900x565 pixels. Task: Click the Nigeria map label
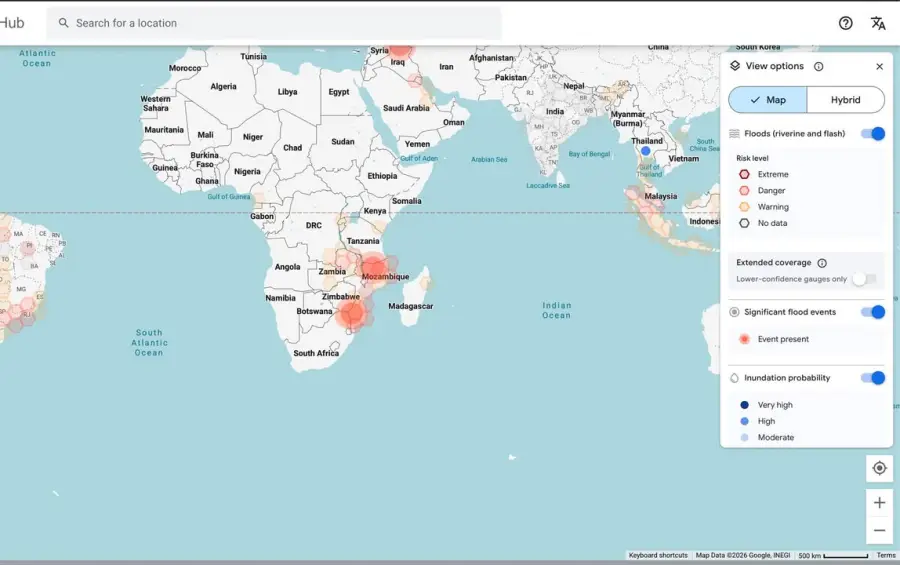(x=247, y=172)
